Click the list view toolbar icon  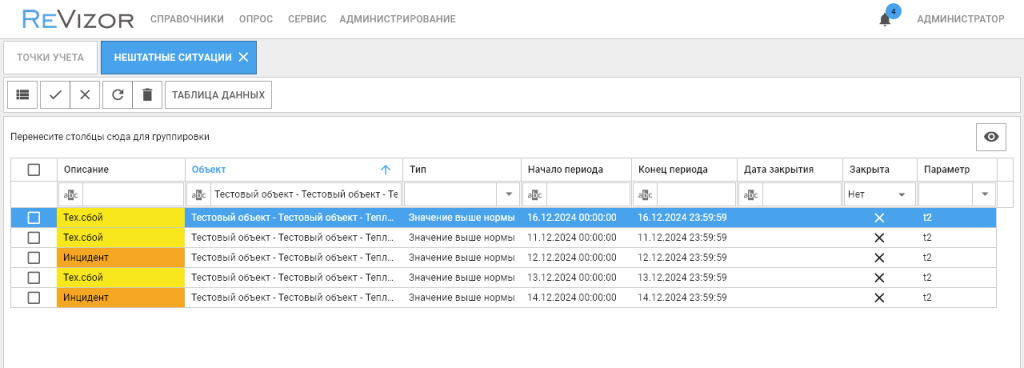[23, 95]
